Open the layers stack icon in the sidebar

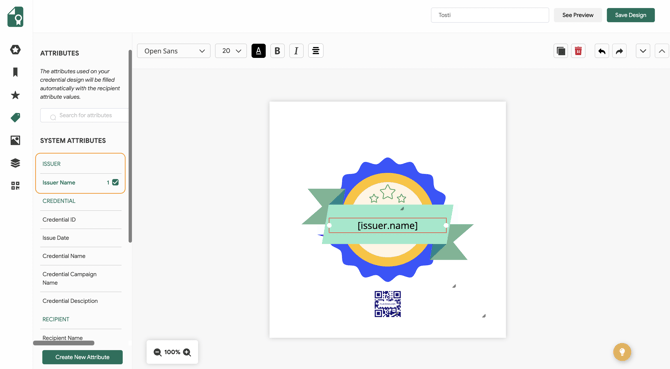click(15, 163)
